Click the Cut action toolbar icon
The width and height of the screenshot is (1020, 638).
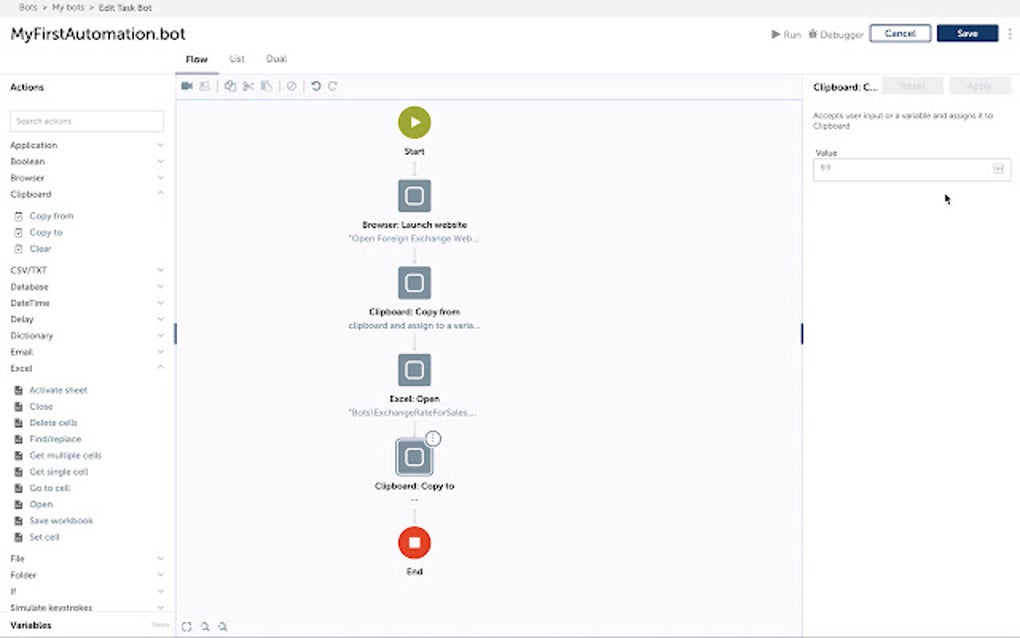coord(249,86)
